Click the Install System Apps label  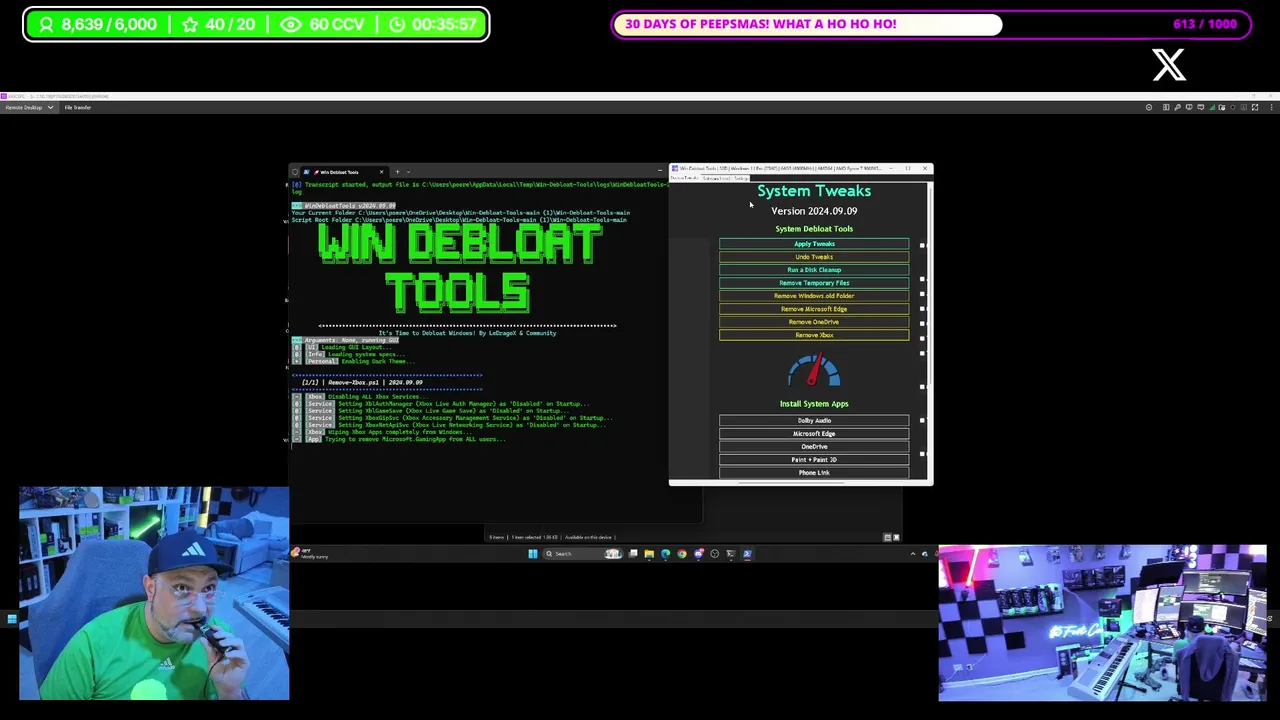[x=814, y=404]
